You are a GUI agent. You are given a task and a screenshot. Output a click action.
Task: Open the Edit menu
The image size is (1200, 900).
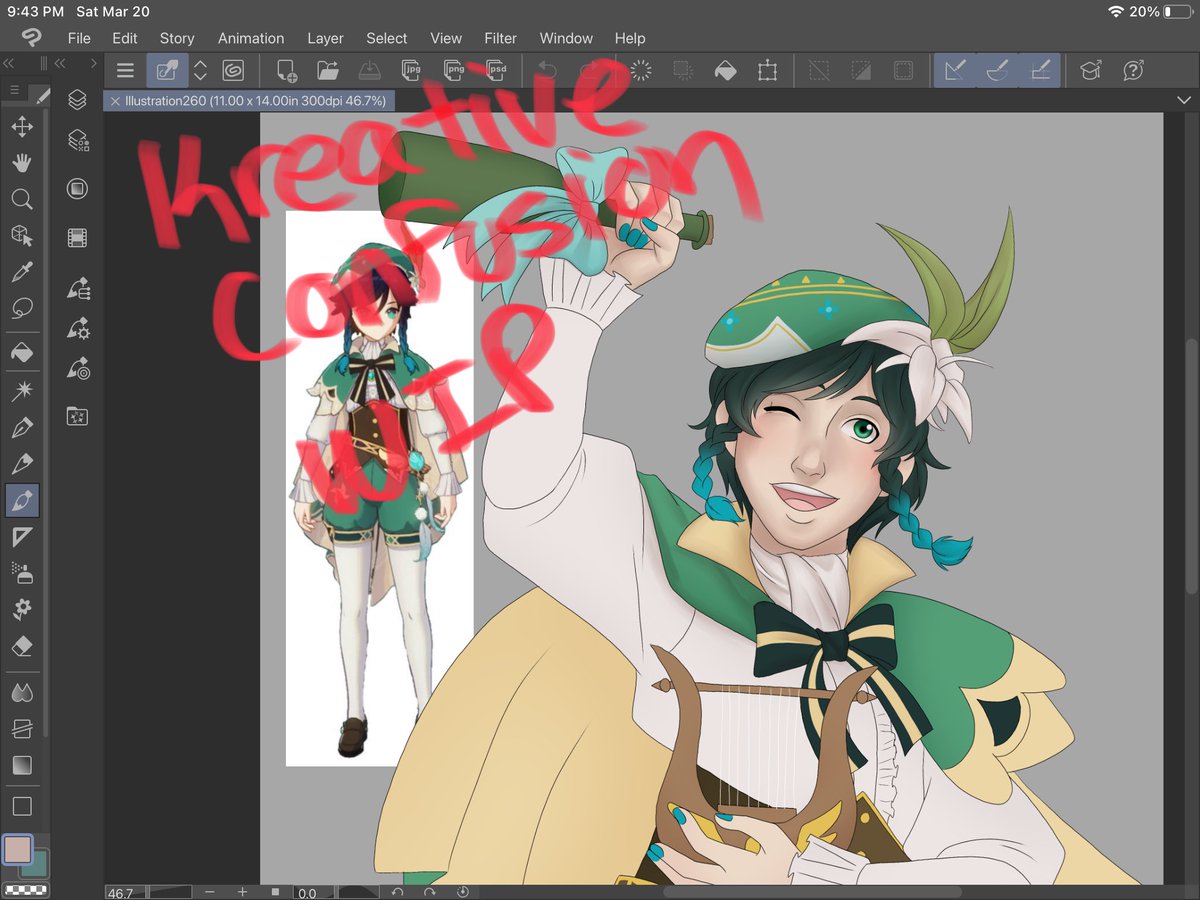[x=125, y=38]
